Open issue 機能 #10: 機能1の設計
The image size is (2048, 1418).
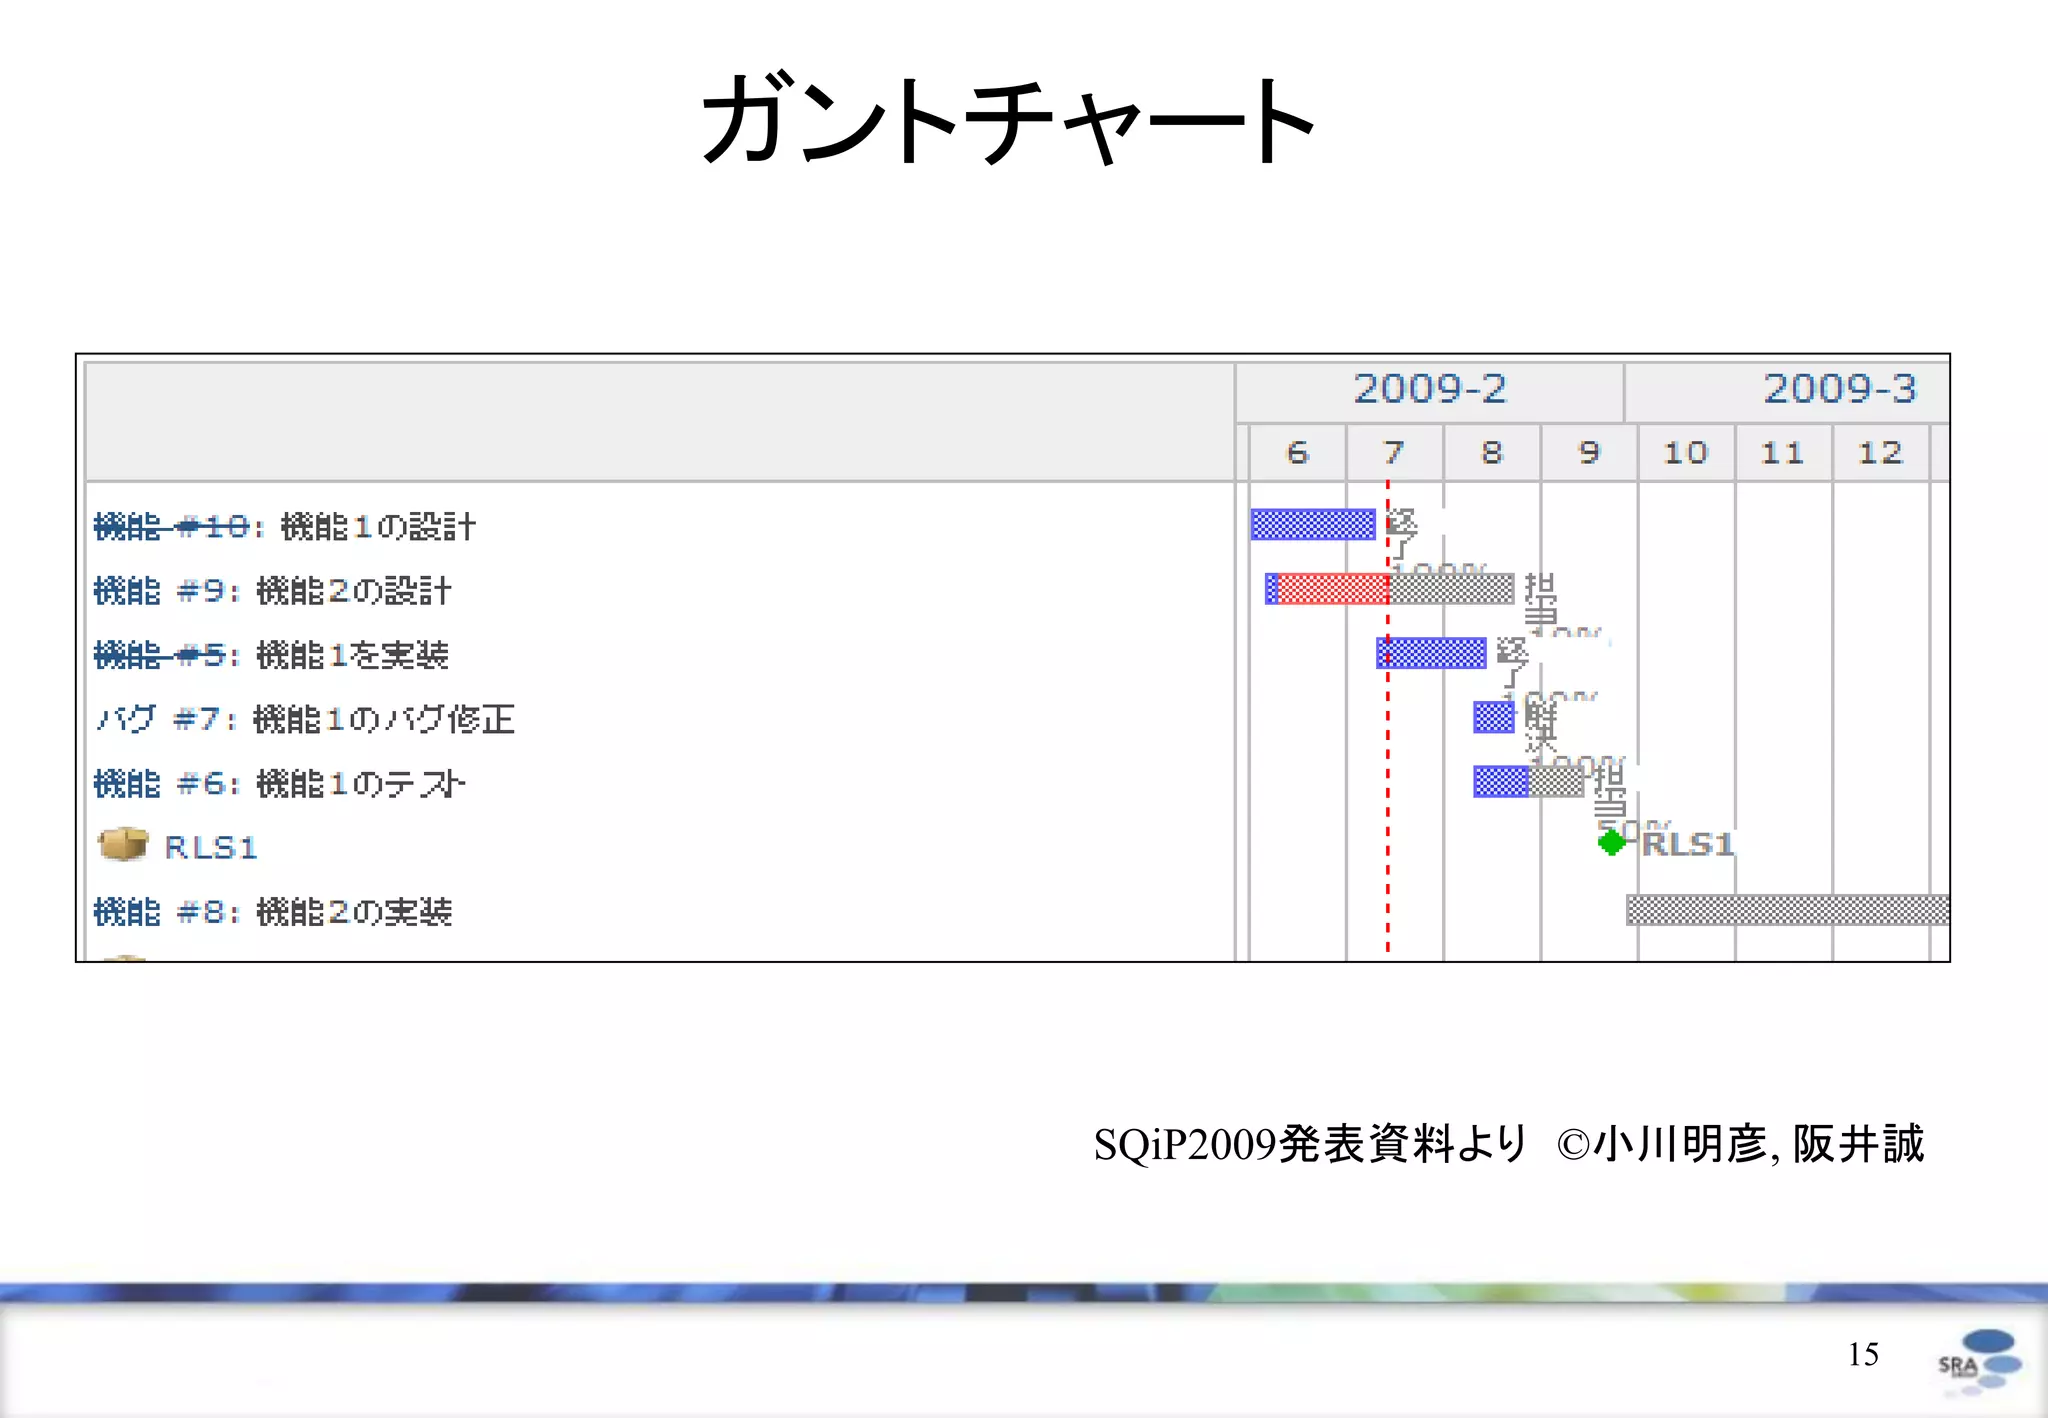coord(285,526)
